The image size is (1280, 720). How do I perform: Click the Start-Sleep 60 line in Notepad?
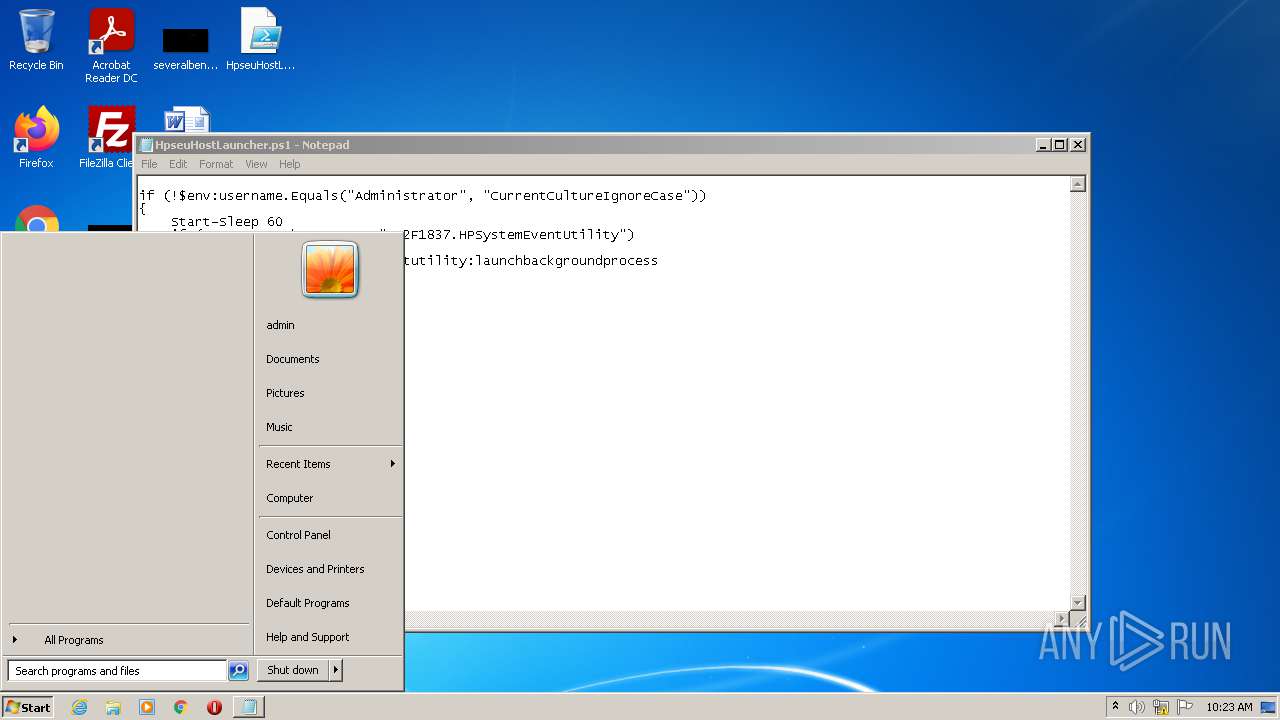pos(227,222)
